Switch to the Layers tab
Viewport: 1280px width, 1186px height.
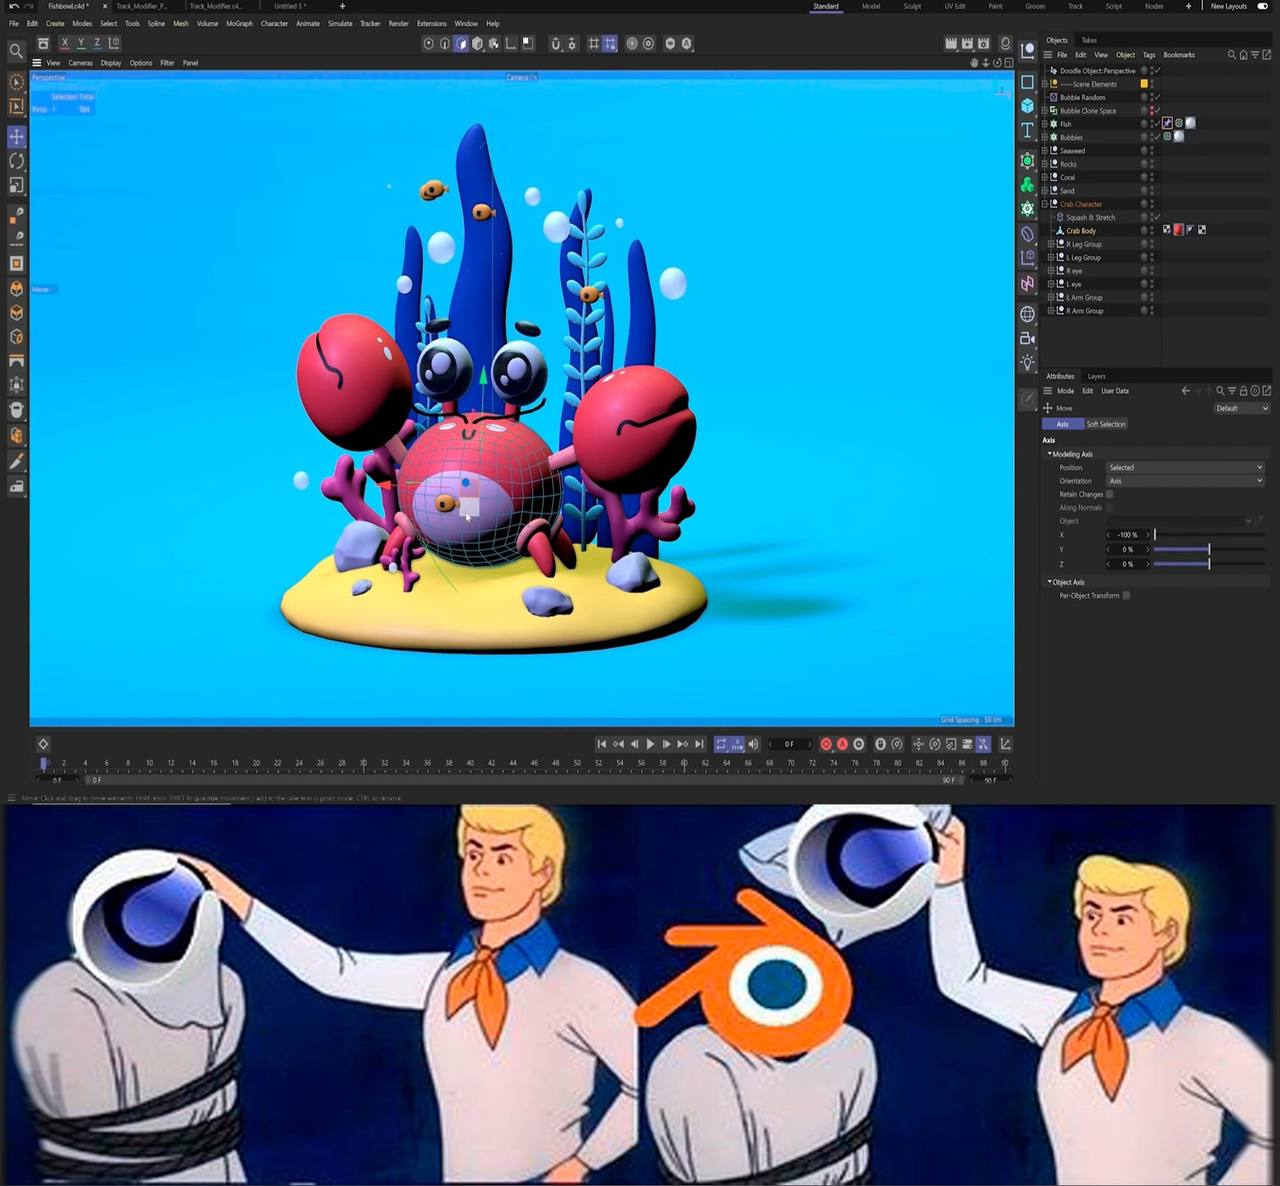coord(1096,376)
